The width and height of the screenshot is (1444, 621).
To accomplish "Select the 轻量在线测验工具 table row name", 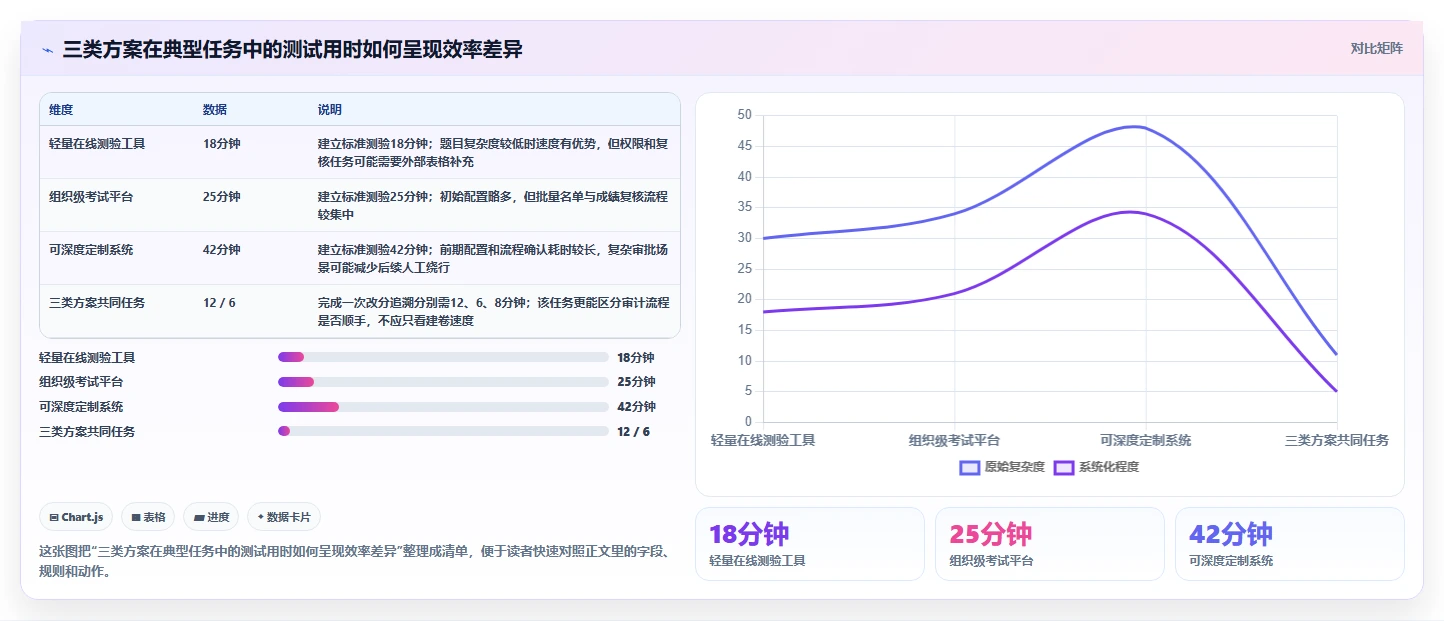I will click(x=97, y=143).
